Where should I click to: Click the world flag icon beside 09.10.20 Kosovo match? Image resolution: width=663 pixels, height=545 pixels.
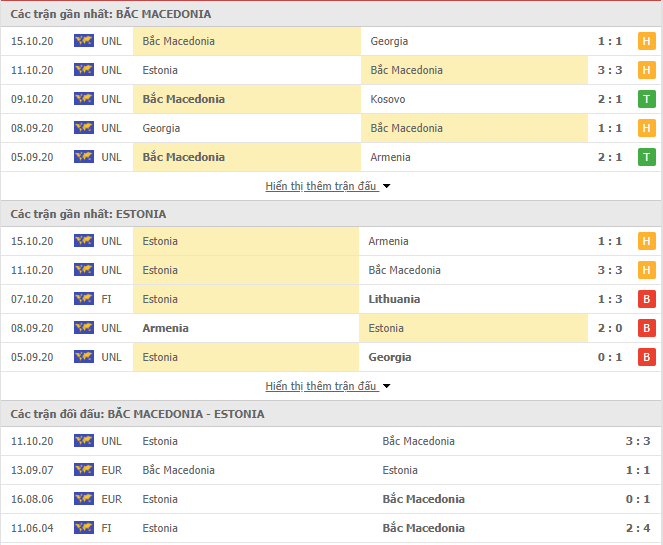click(84, 99)
